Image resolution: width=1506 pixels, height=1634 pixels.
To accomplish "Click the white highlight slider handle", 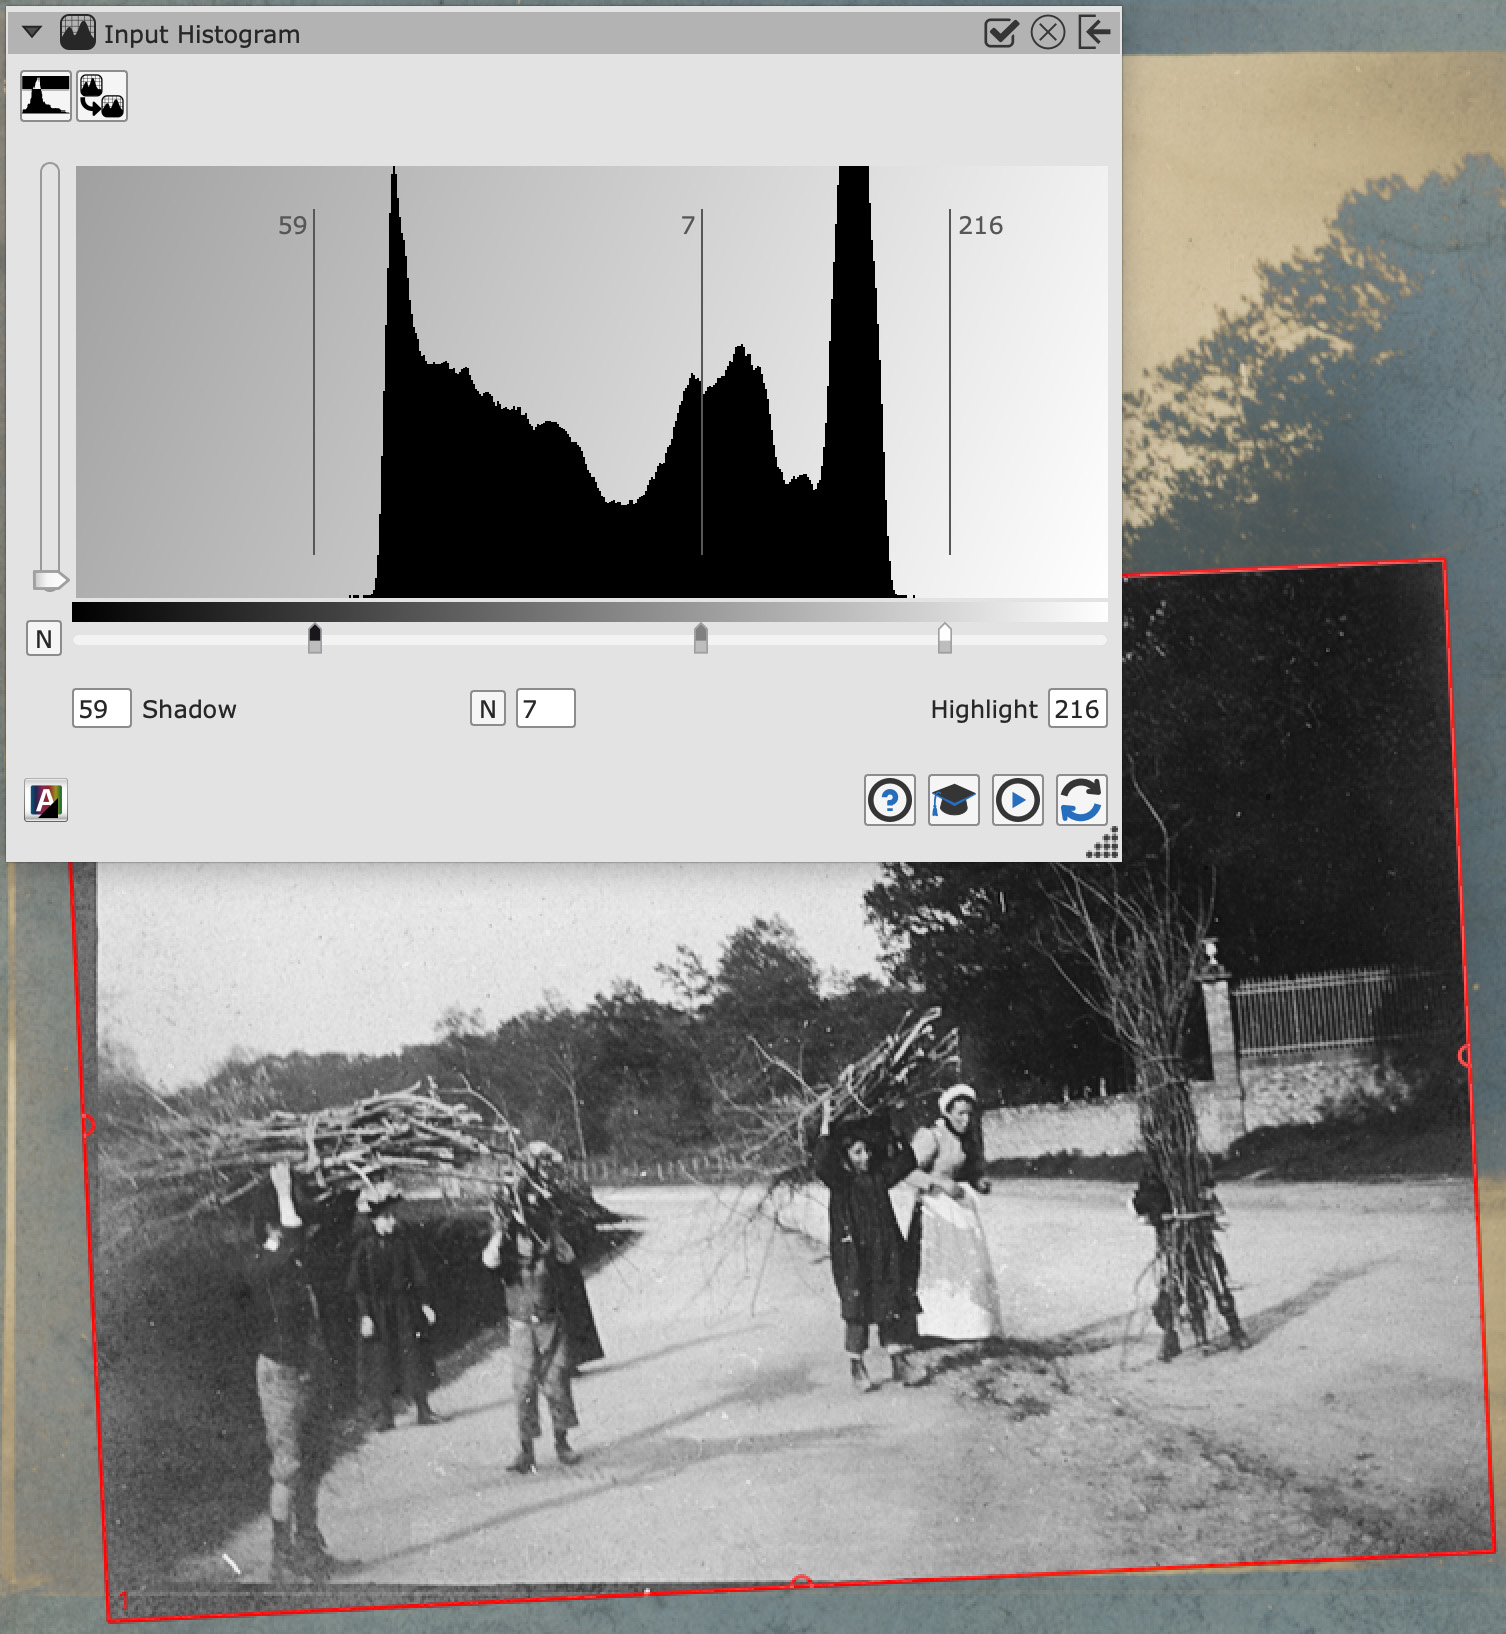I will (x=945, y=638).
